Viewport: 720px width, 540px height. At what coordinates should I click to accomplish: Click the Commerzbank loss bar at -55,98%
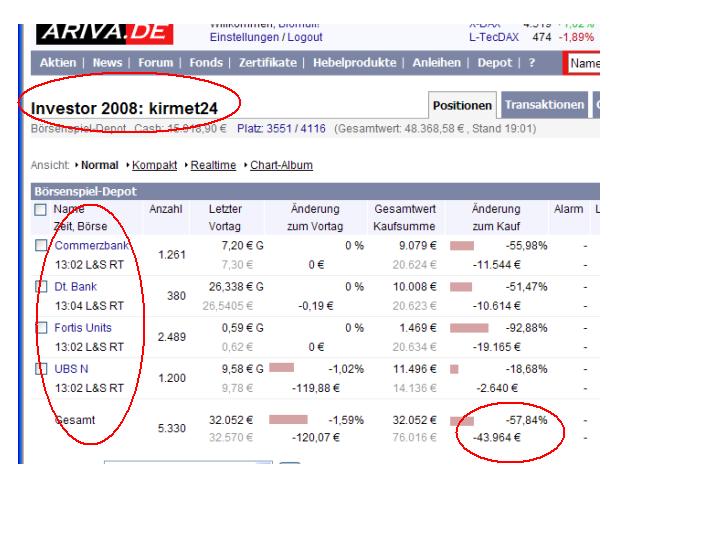coord(462,246)
